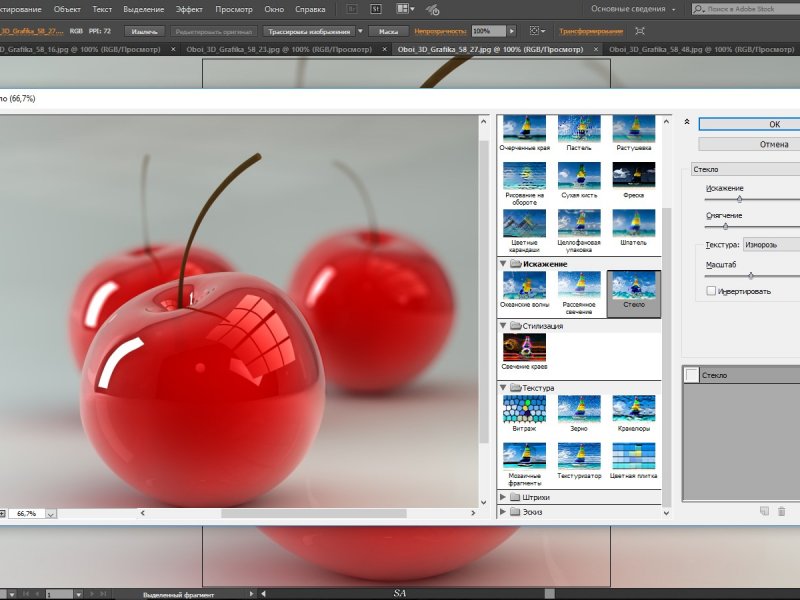
Task: Open the Просмотр menu
Action: click(234, 9)
